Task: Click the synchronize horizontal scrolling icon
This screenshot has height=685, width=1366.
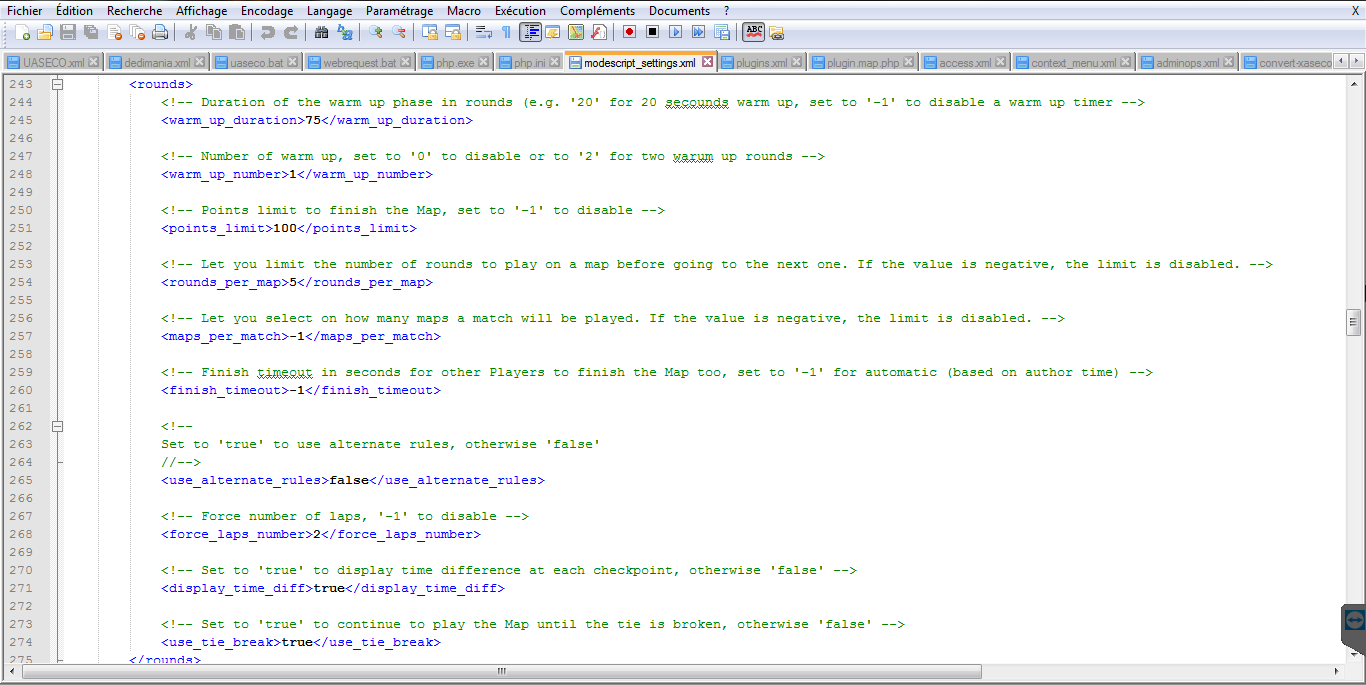Action: coord(452,32)
